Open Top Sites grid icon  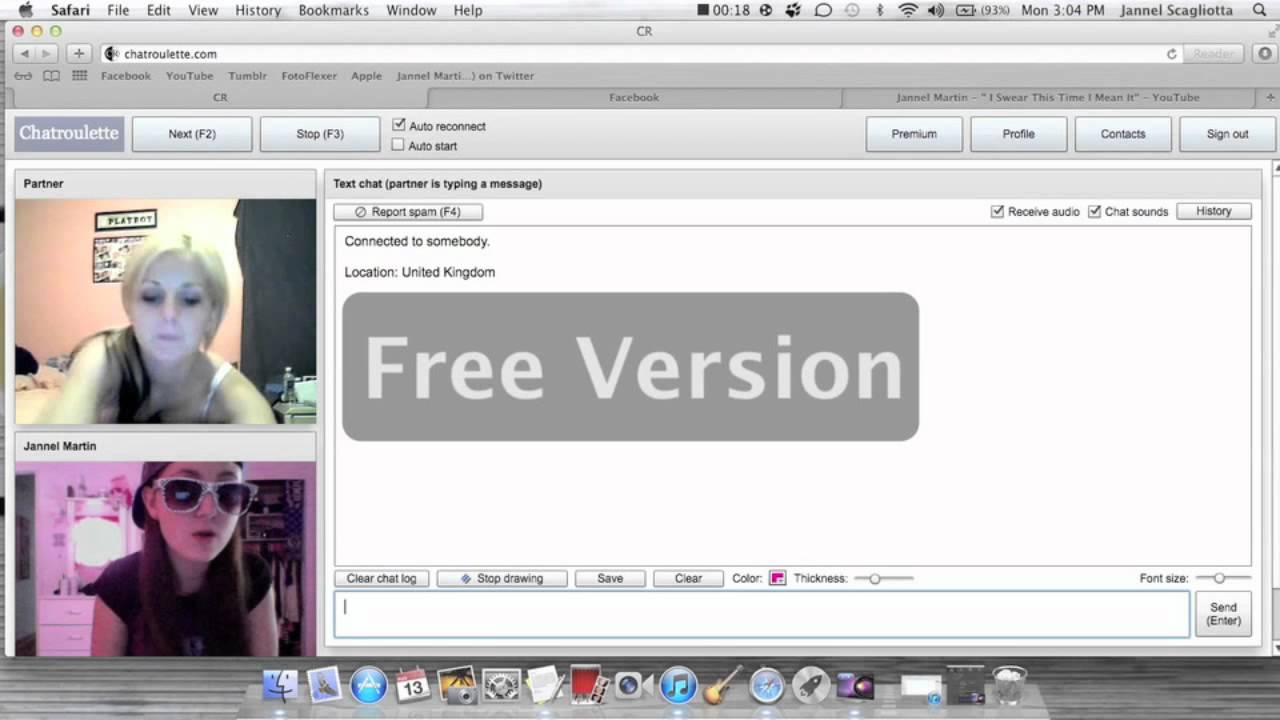[x=79, y=76]
